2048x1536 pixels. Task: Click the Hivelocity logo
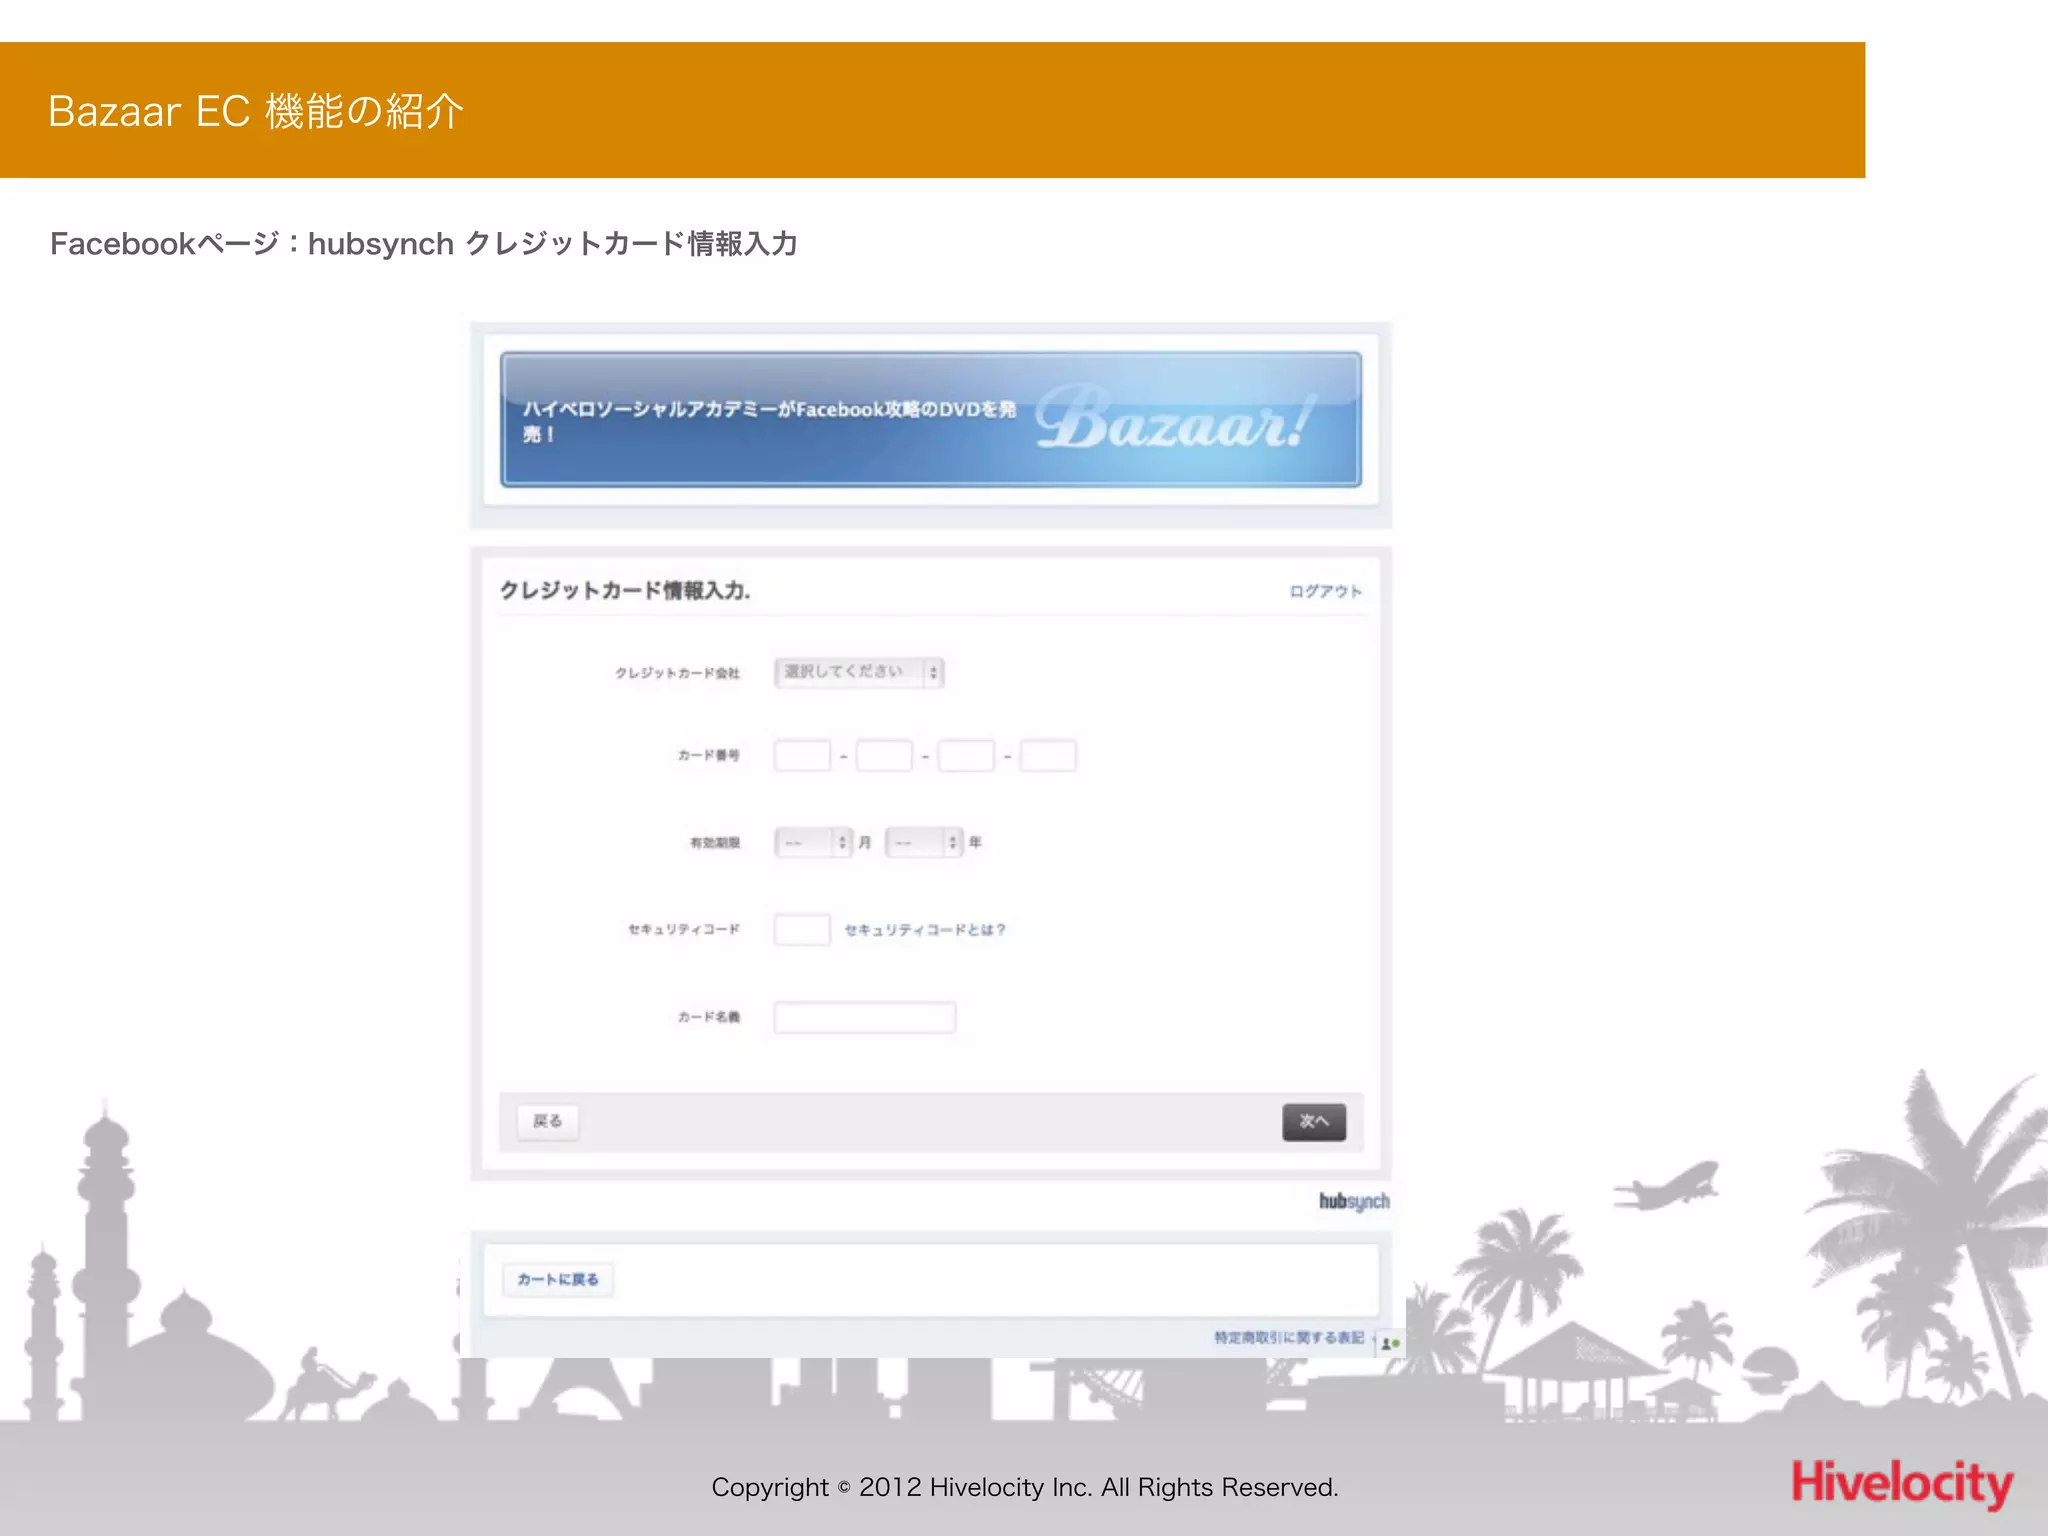pyautogui.click(x=1901, y=1484)
